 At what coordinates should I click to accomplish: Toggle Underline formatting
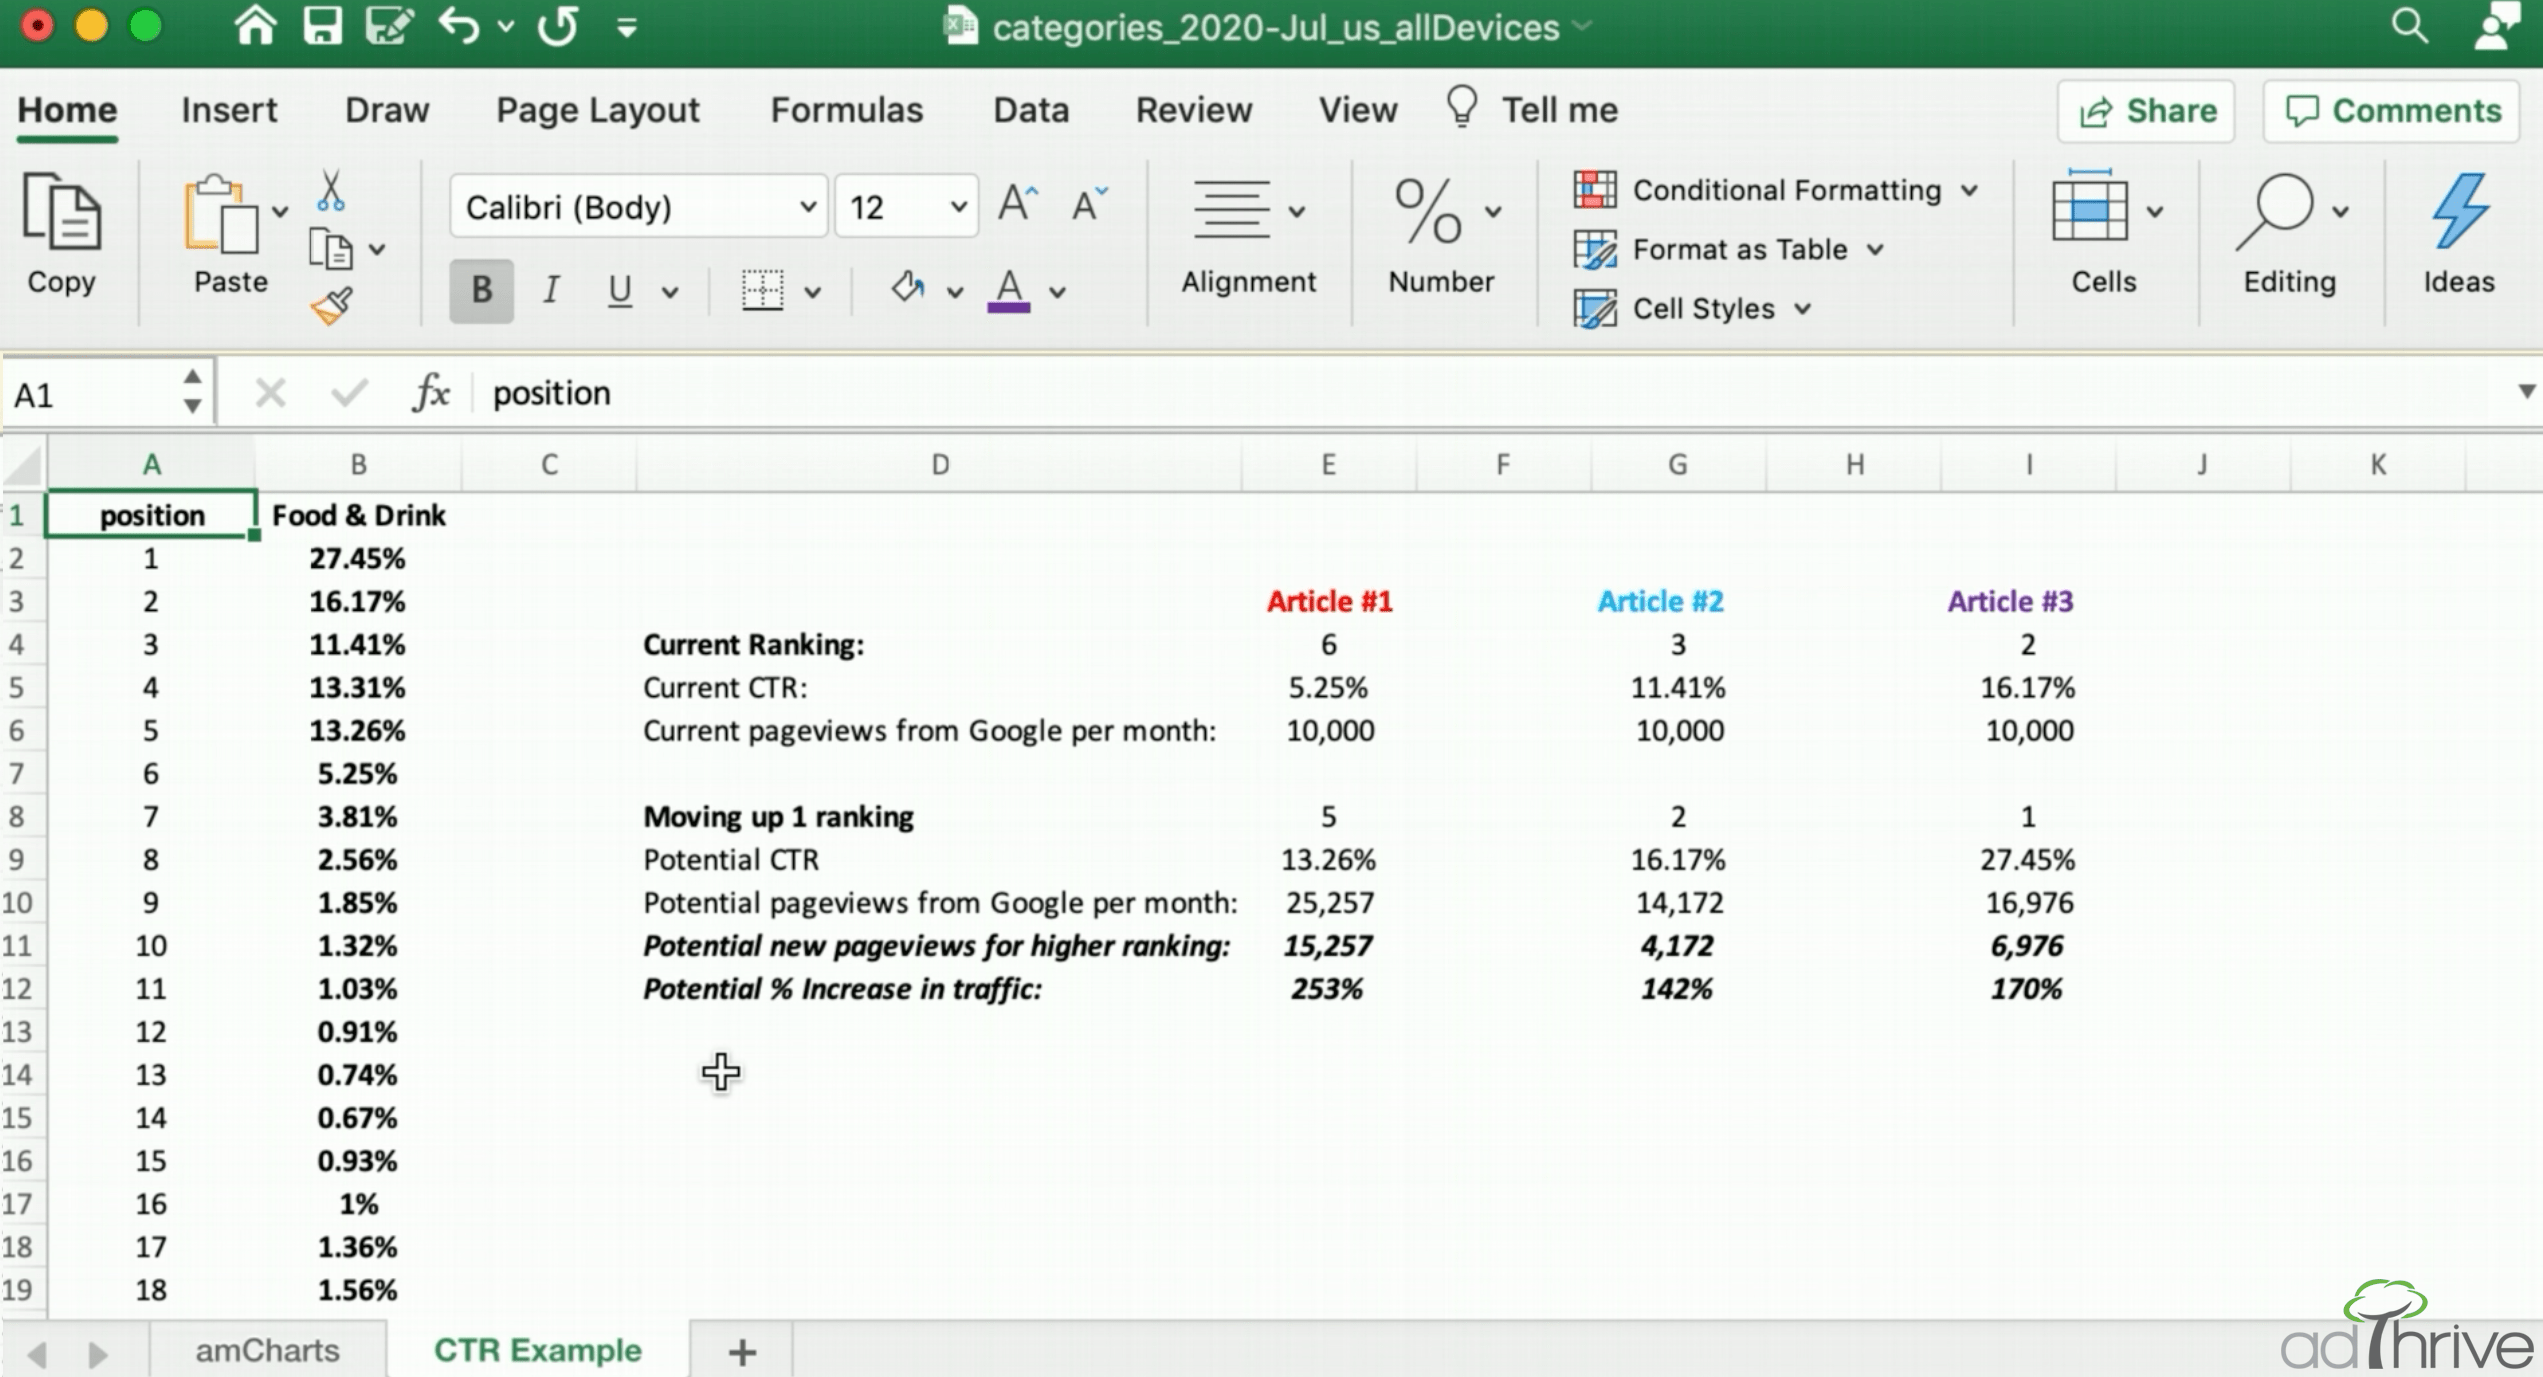tap(619, 290)
